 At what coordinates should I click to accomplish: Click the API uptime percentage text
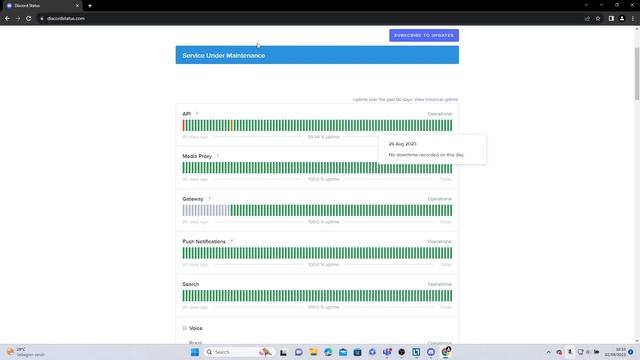[x=323, y=137]
